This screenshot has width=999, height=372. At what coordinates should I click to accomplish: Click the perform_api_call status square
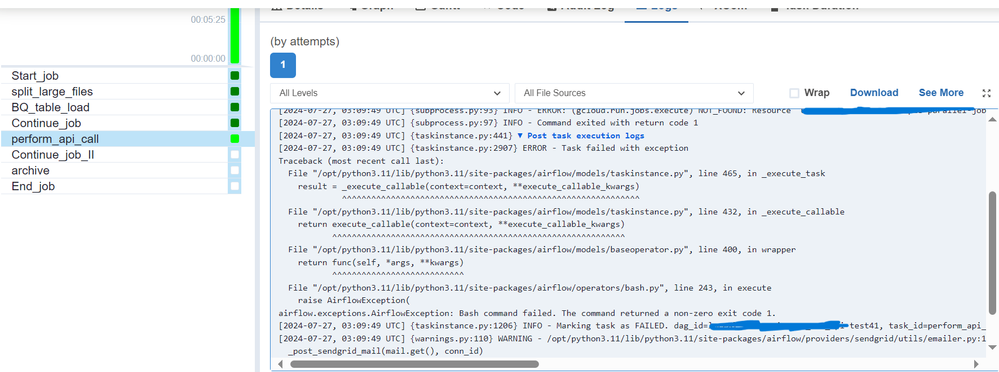click(x=234, y=139)
